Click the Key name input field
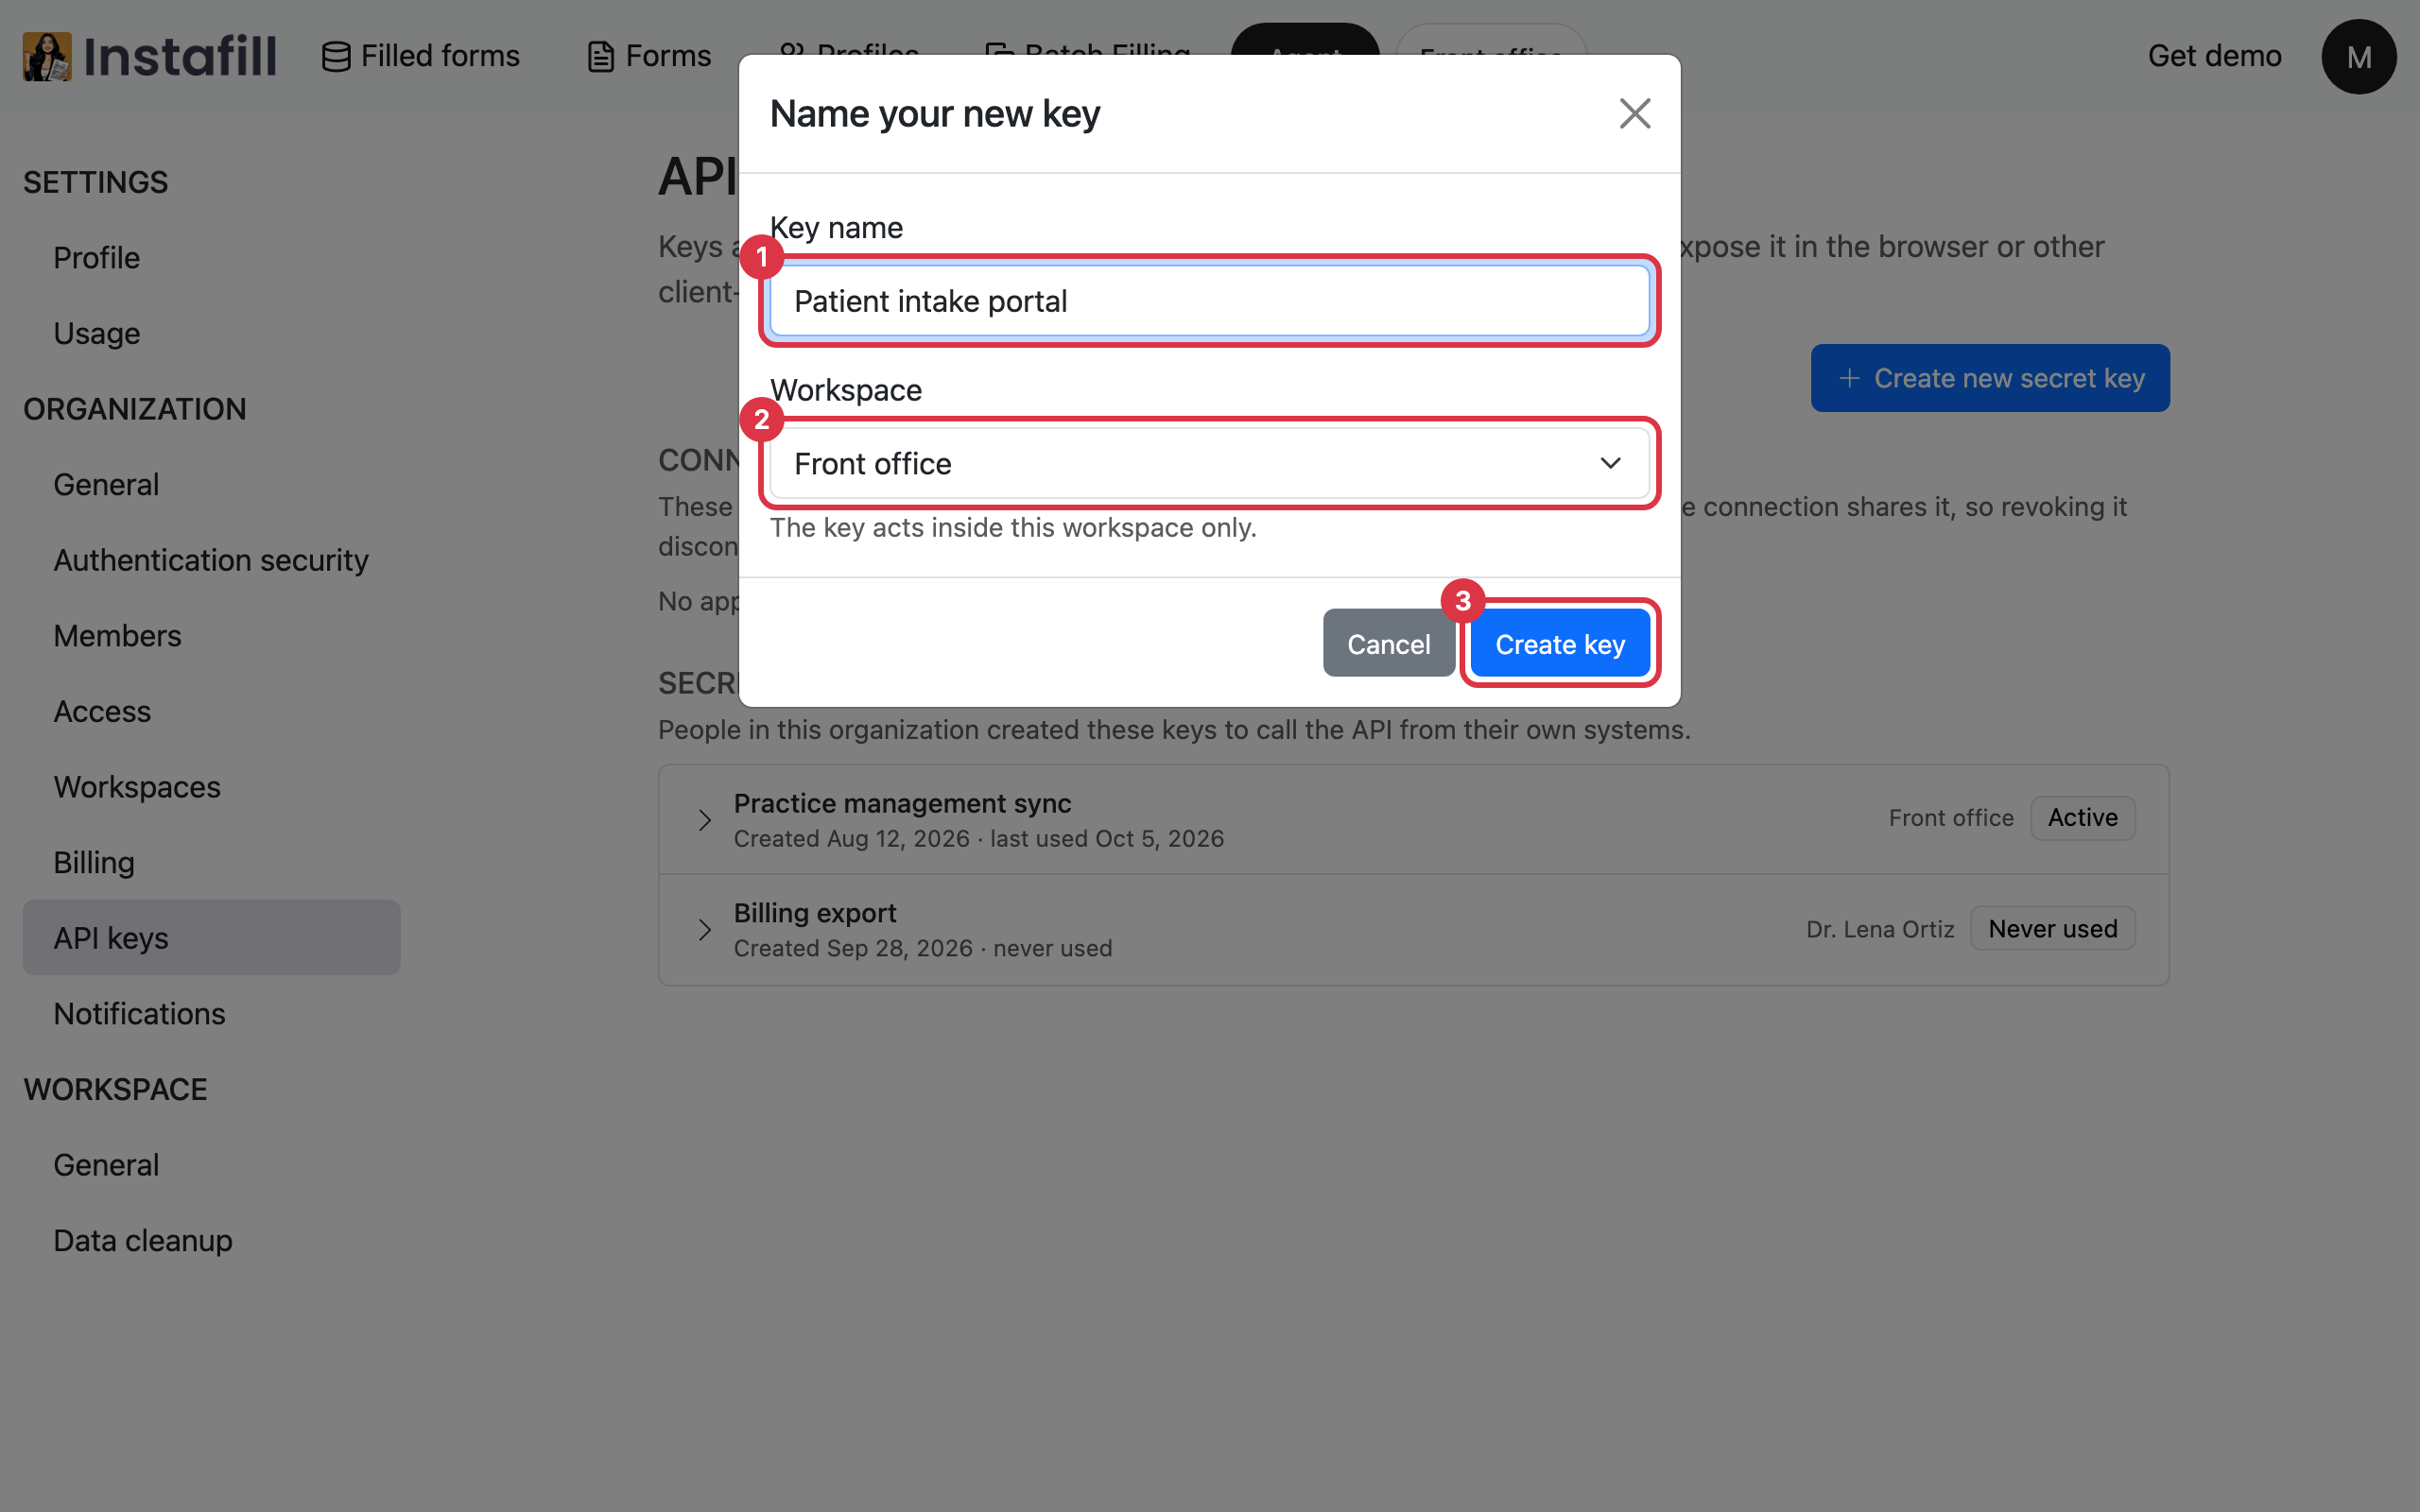 (x=1209, y=301)
